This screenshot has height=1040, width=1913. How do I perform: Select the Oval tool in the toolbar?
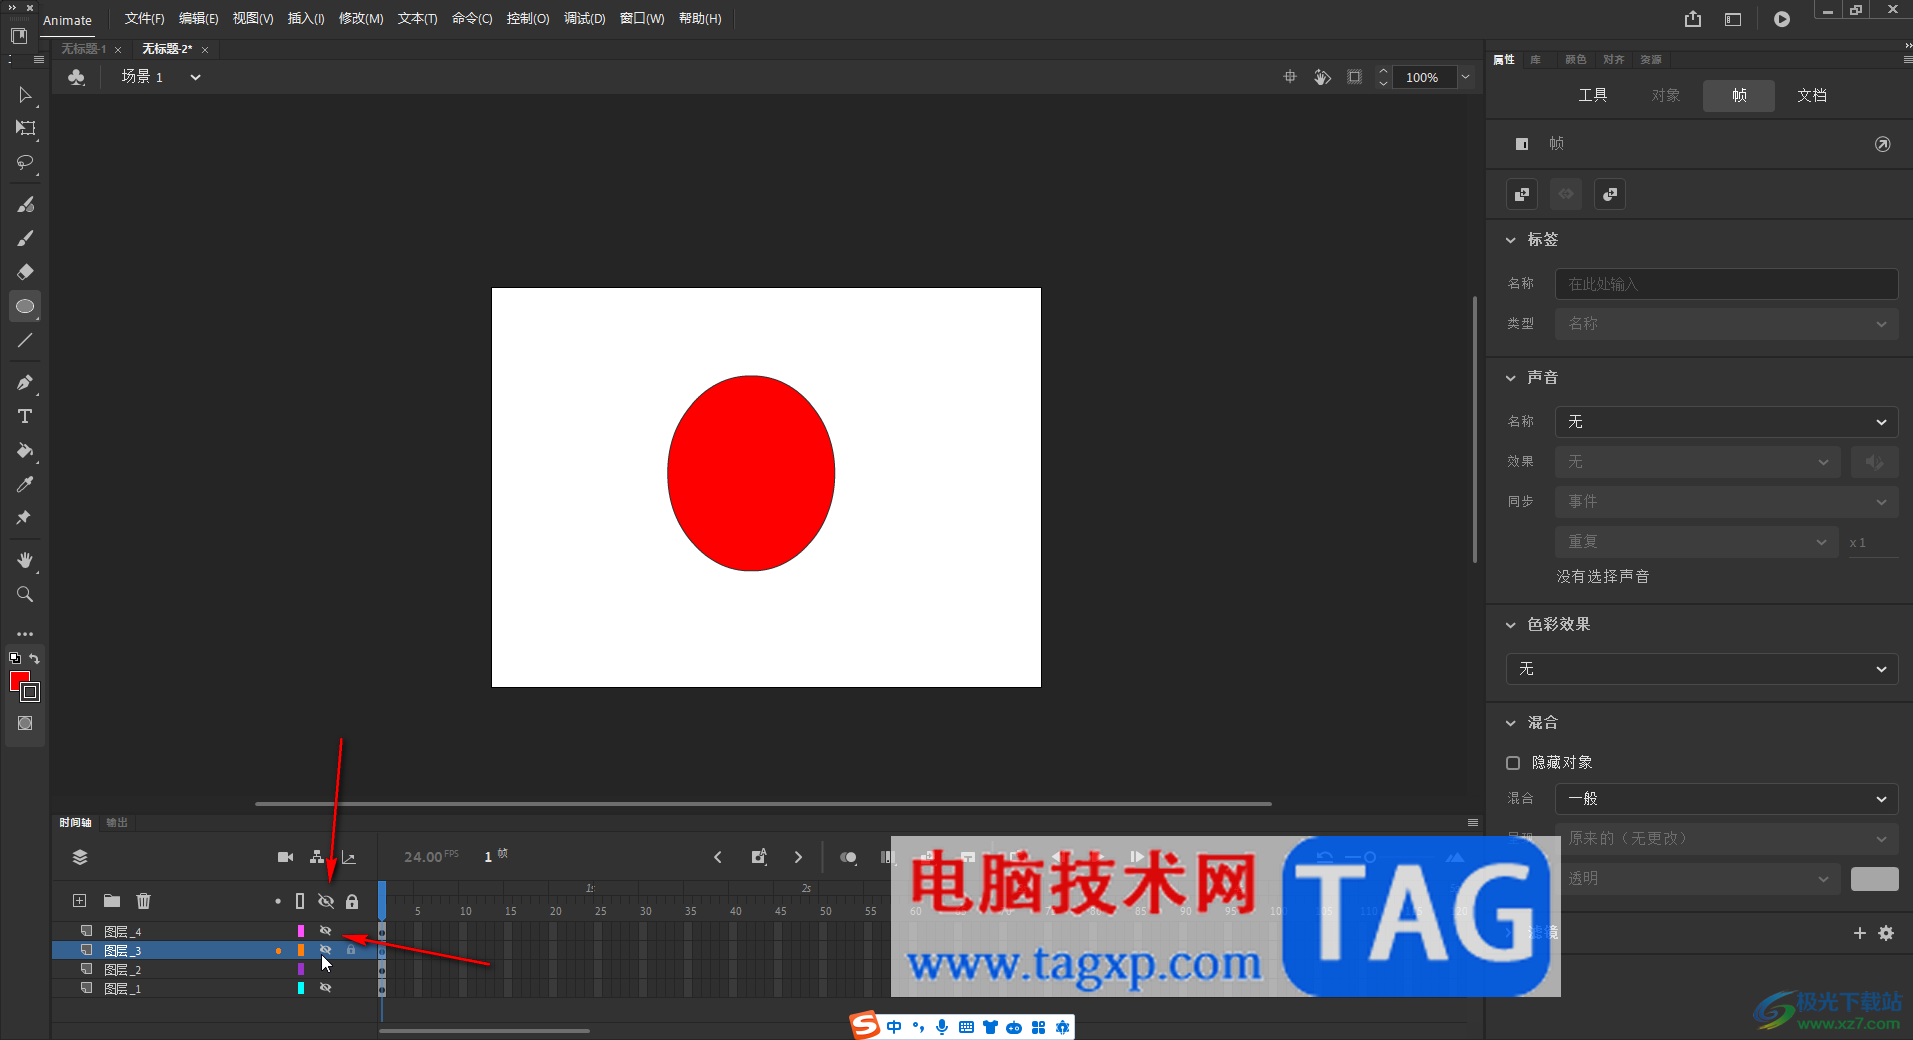pyautogui.click(x=25, y=306)
